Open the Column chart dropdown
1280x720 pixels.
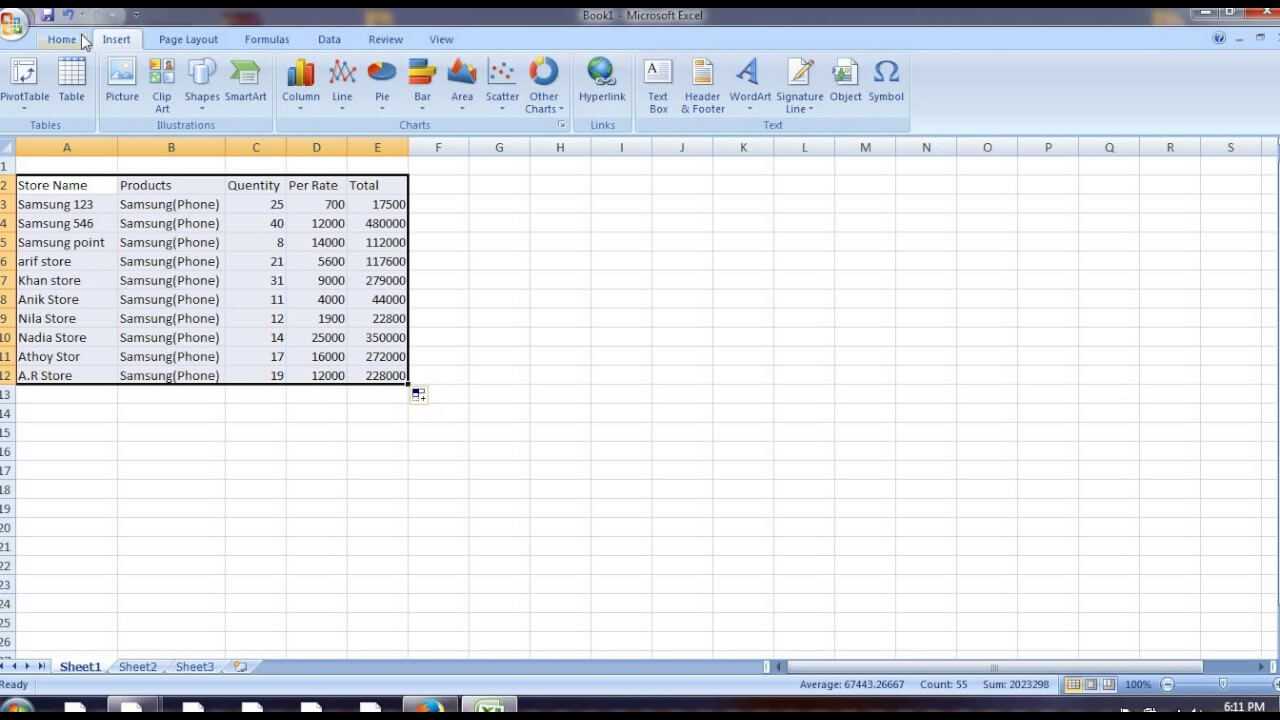[x=300, y=84]
